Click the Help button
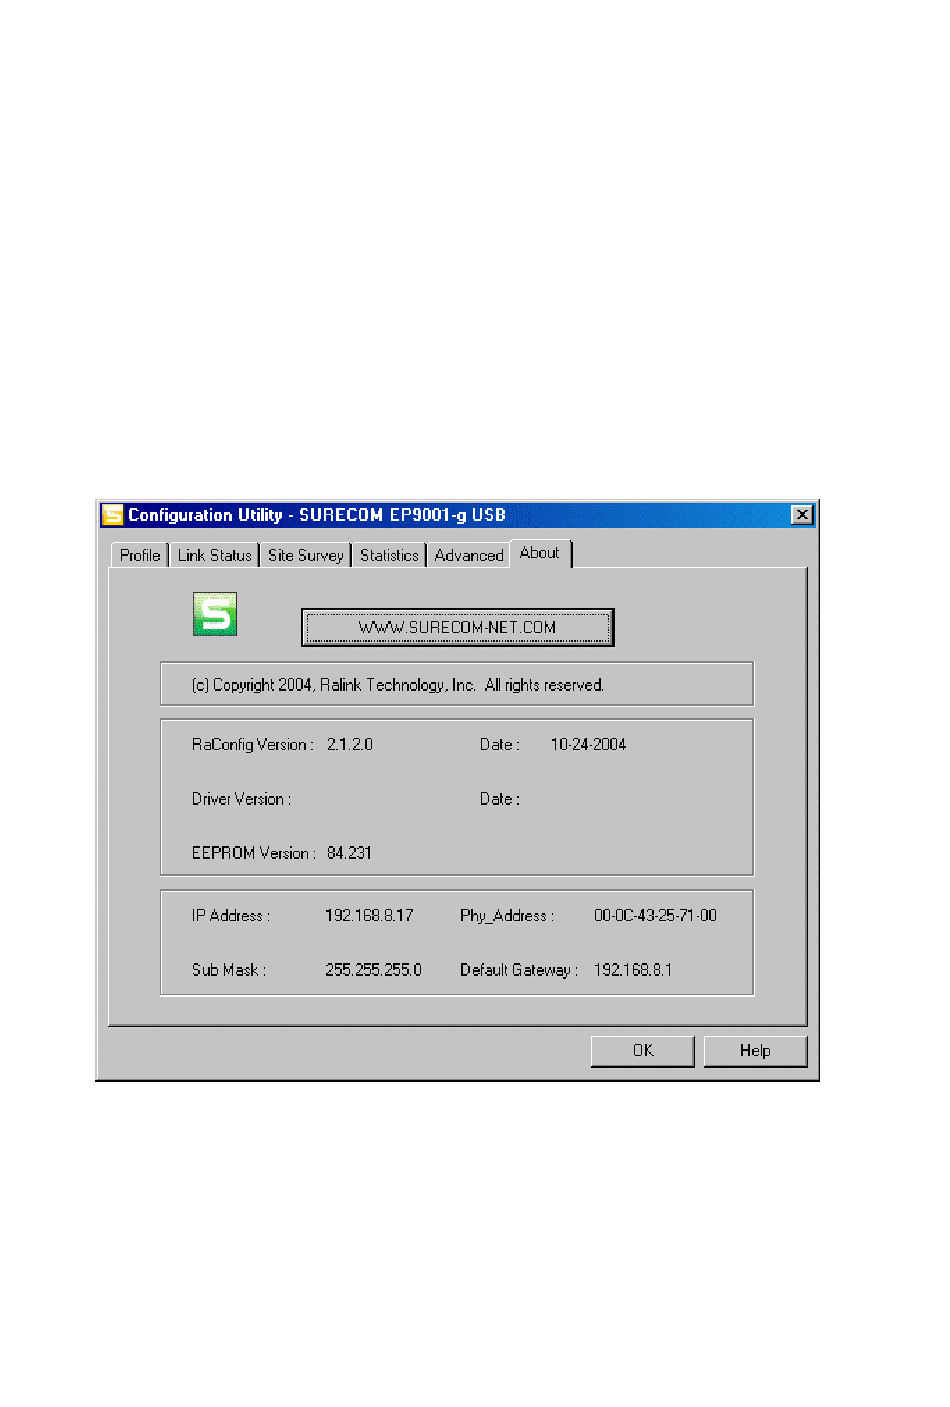This screenshot has height=1407, width=950. [755, 1051]
